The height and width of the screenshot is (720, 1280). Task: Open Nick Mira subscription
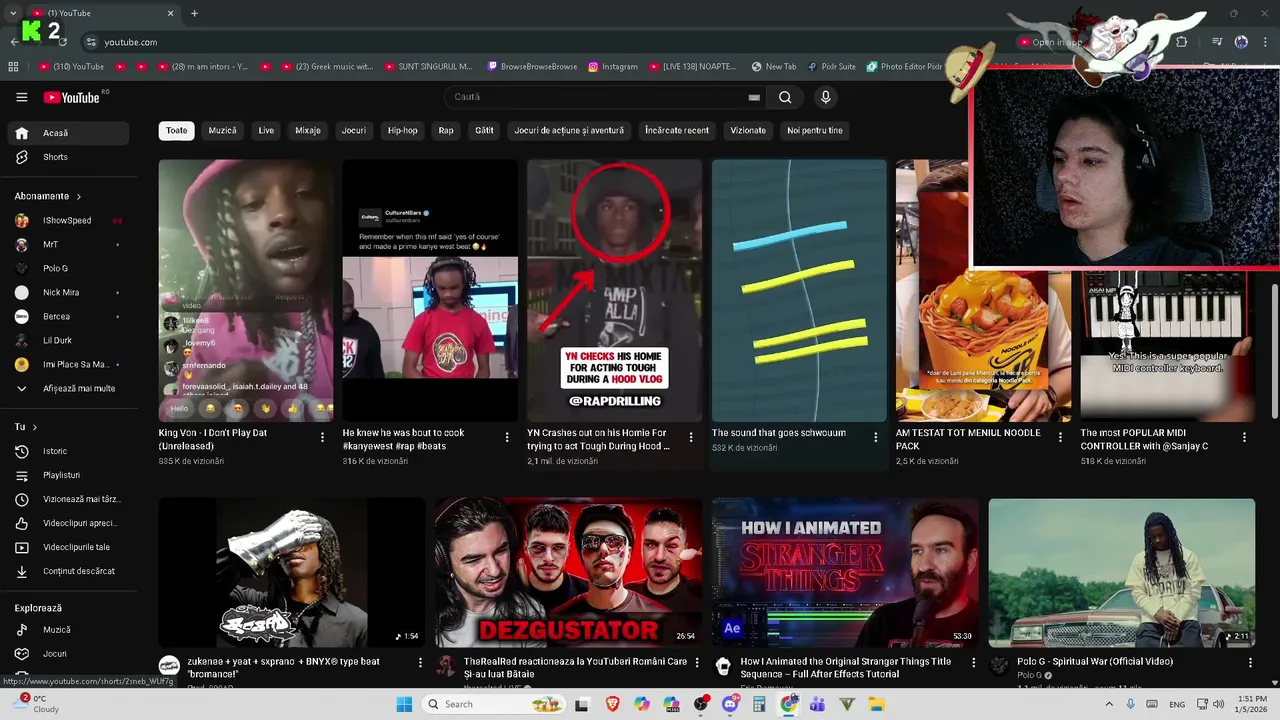tap(68, 292)
